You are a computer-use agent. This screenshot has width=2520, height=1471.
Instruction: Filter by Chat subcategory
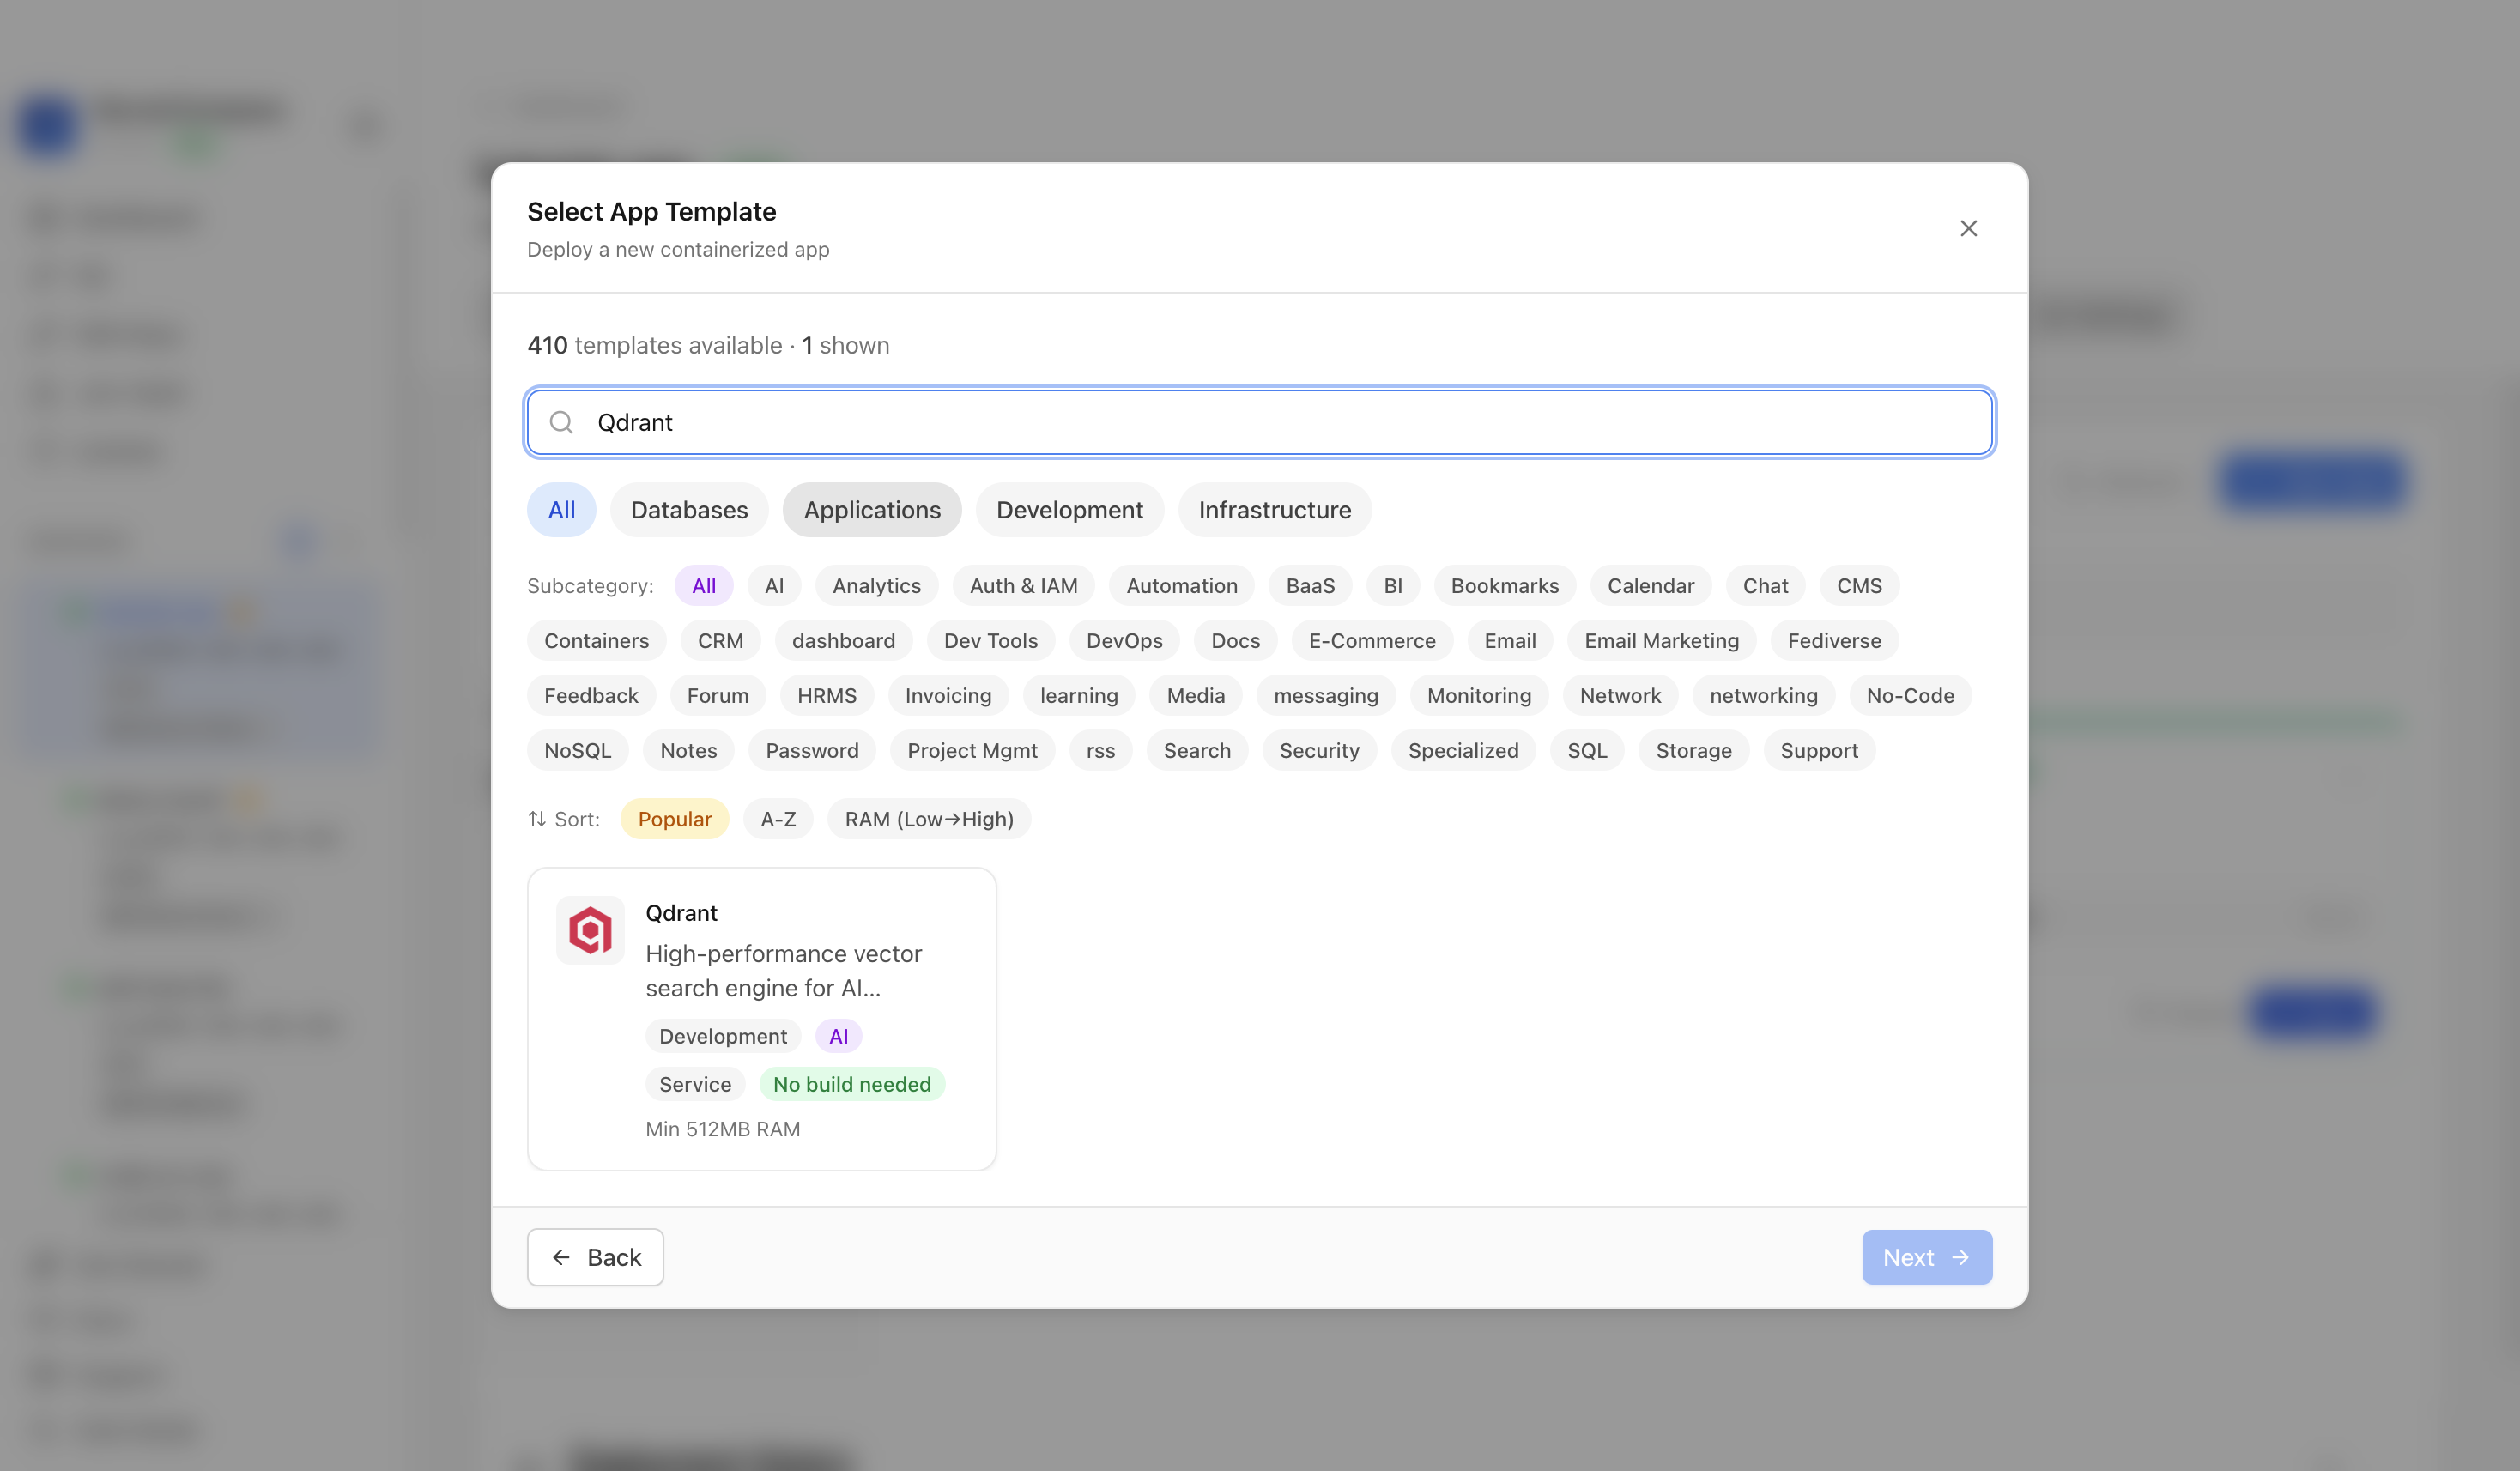pos(1765,586)
